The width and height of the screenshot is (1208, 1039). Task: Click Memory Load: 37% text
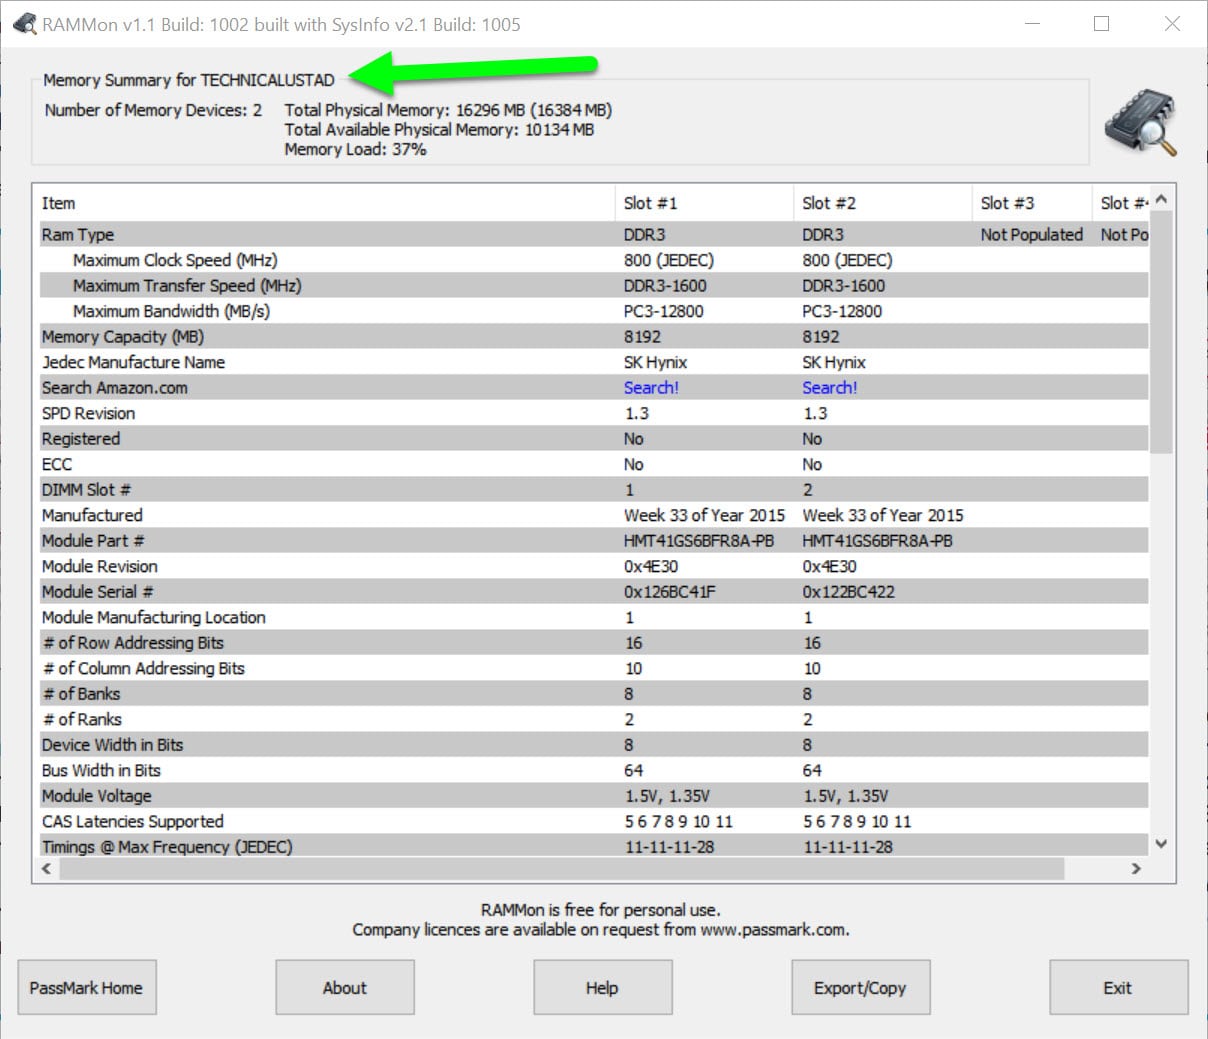[x=355, y=149]
